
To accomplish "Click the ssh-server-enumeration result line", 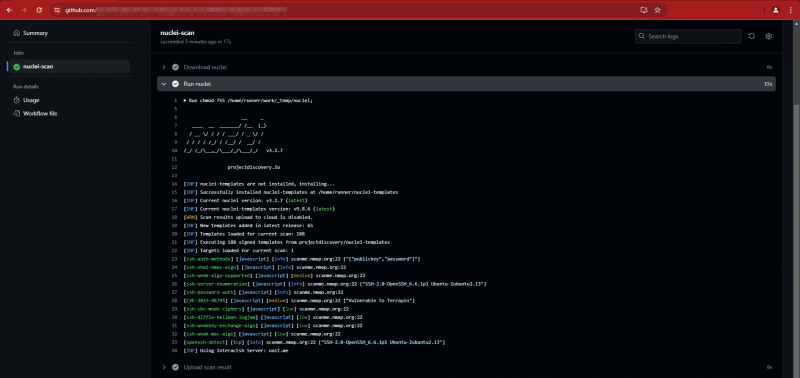I will tap(335, 284).
